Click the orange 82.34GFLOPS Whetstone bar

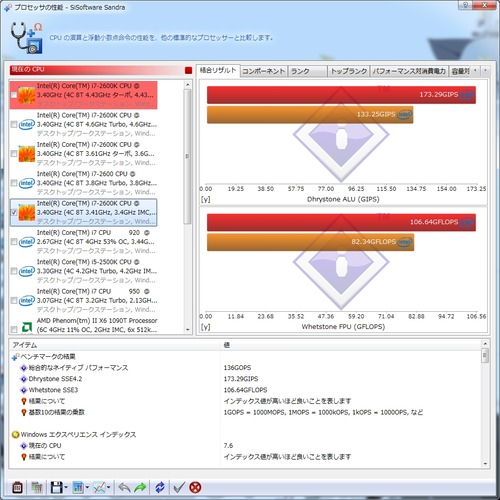[310, 242]
